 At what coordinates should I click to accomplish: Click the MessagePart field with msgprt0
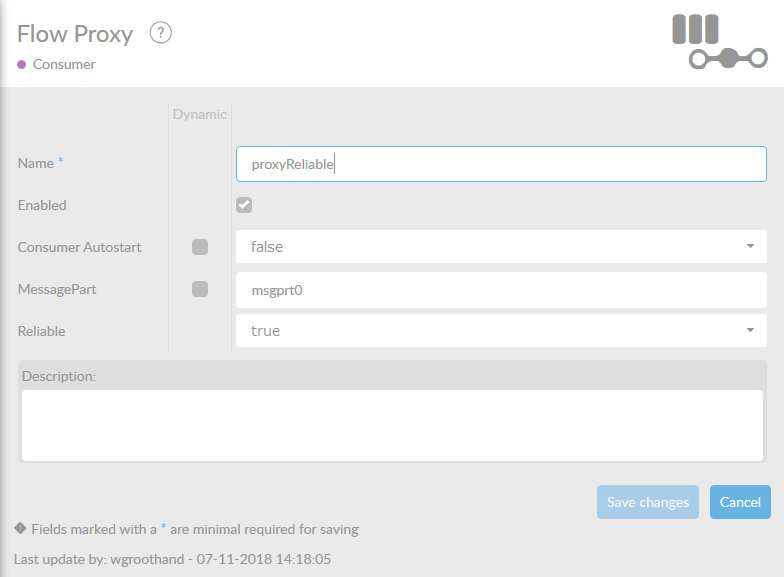(x=501, y=290)
